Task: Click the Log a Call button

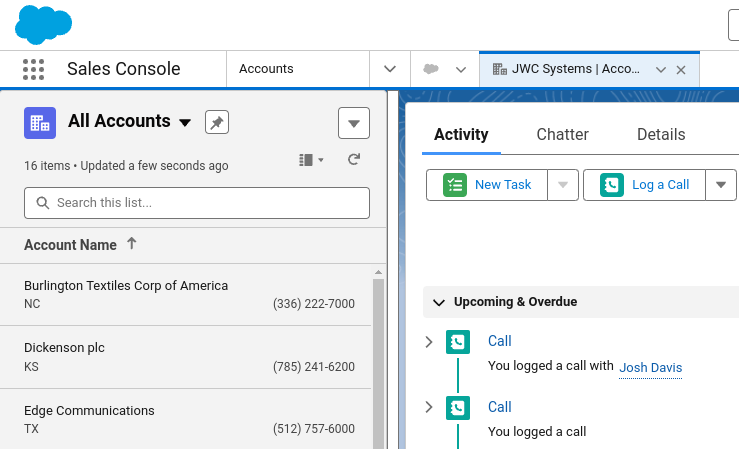Action: click(x=644, y=185)
